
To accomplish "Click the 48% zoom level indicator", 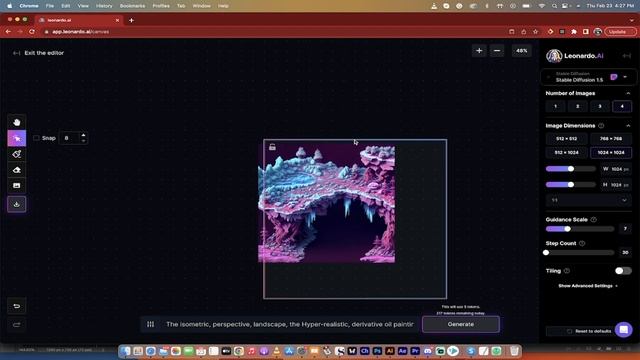I will tap(522, 51).
